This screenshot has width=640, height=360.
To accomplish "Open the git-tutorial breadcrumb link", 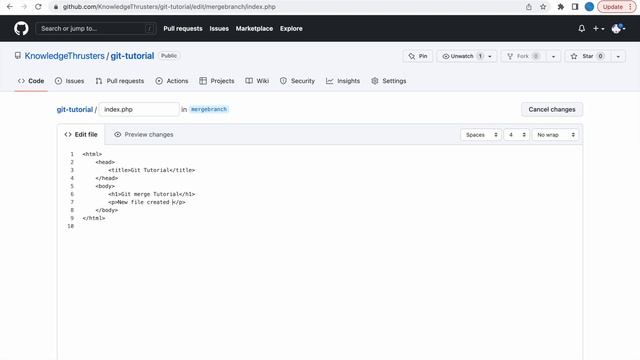I will [75, 109].
